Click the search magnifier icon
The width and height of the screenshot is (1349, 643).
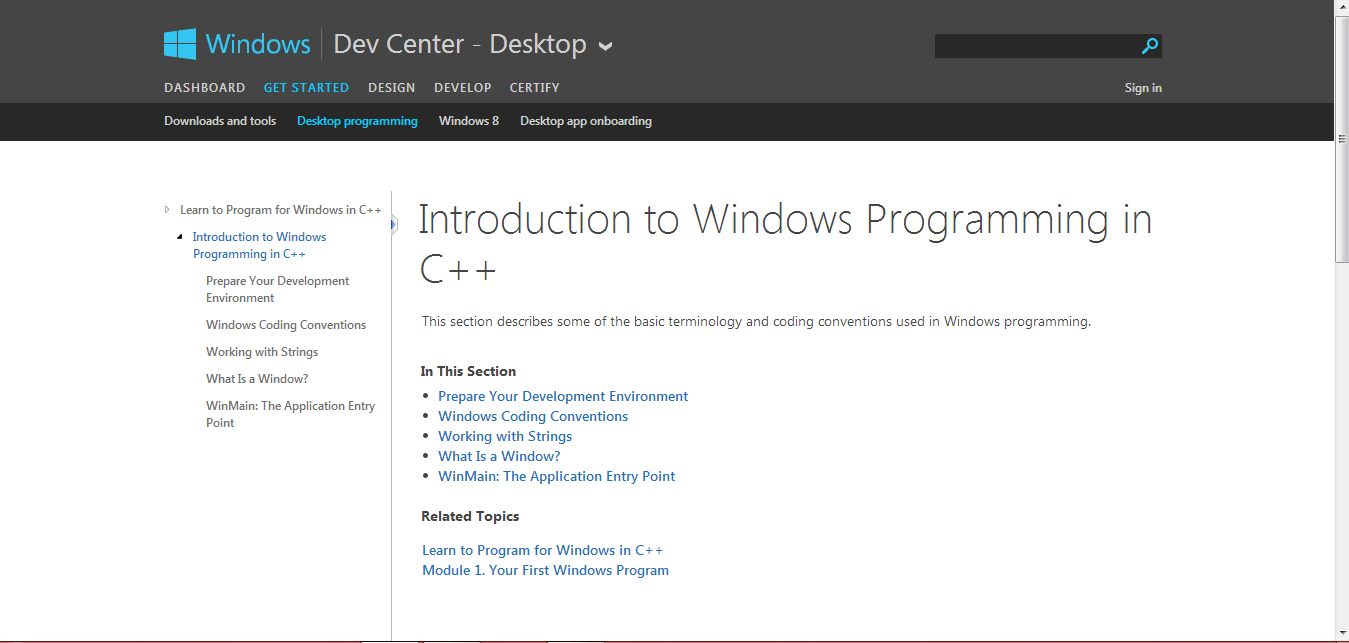[x=1150, y=45]
